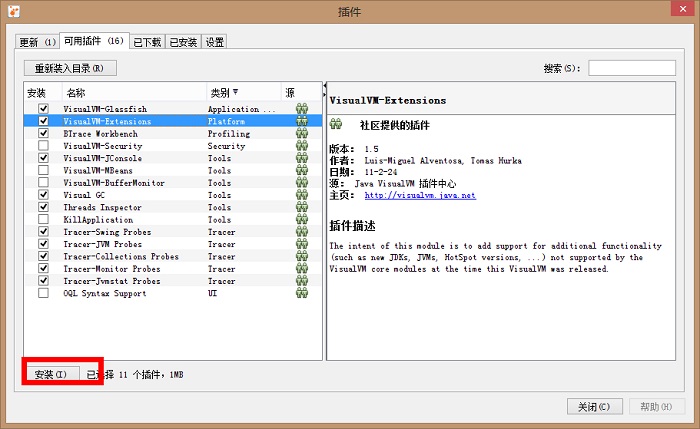The width and height of the screenshot is (700, 429).
Task: Click 重新装入目录 (R) button
Action: [70, 68]
